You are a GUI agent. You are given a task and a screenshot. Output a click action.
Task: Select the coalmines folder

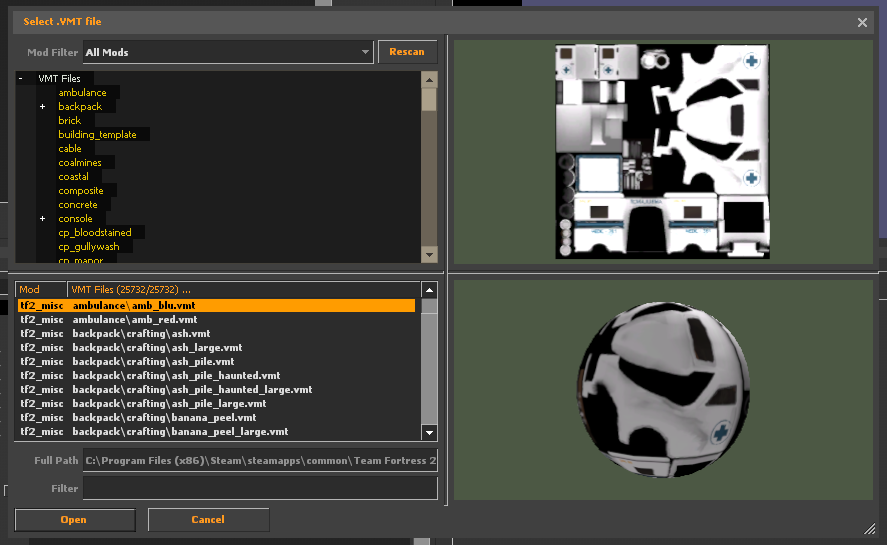click(x=80, y=162)
